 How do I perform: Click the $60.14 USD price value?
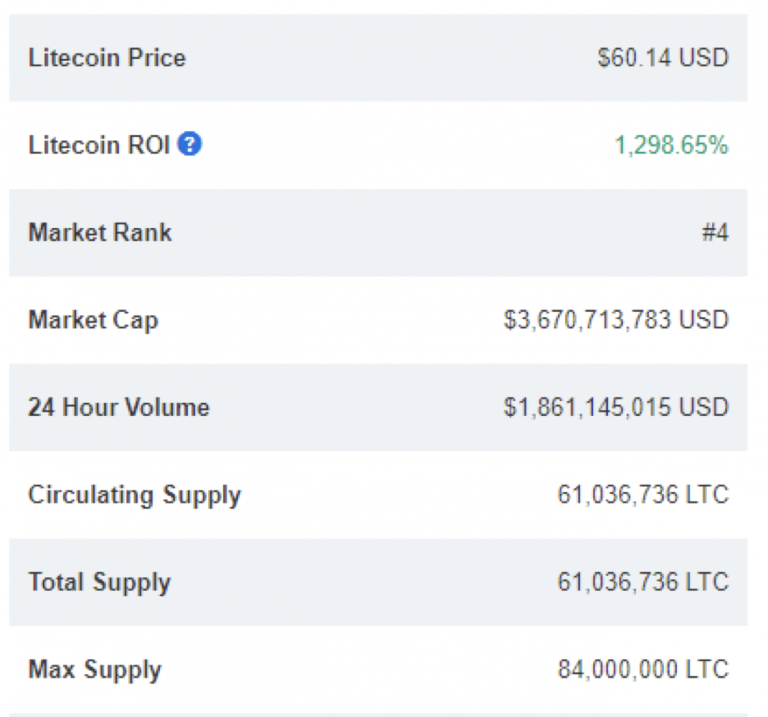click(663, 58)
